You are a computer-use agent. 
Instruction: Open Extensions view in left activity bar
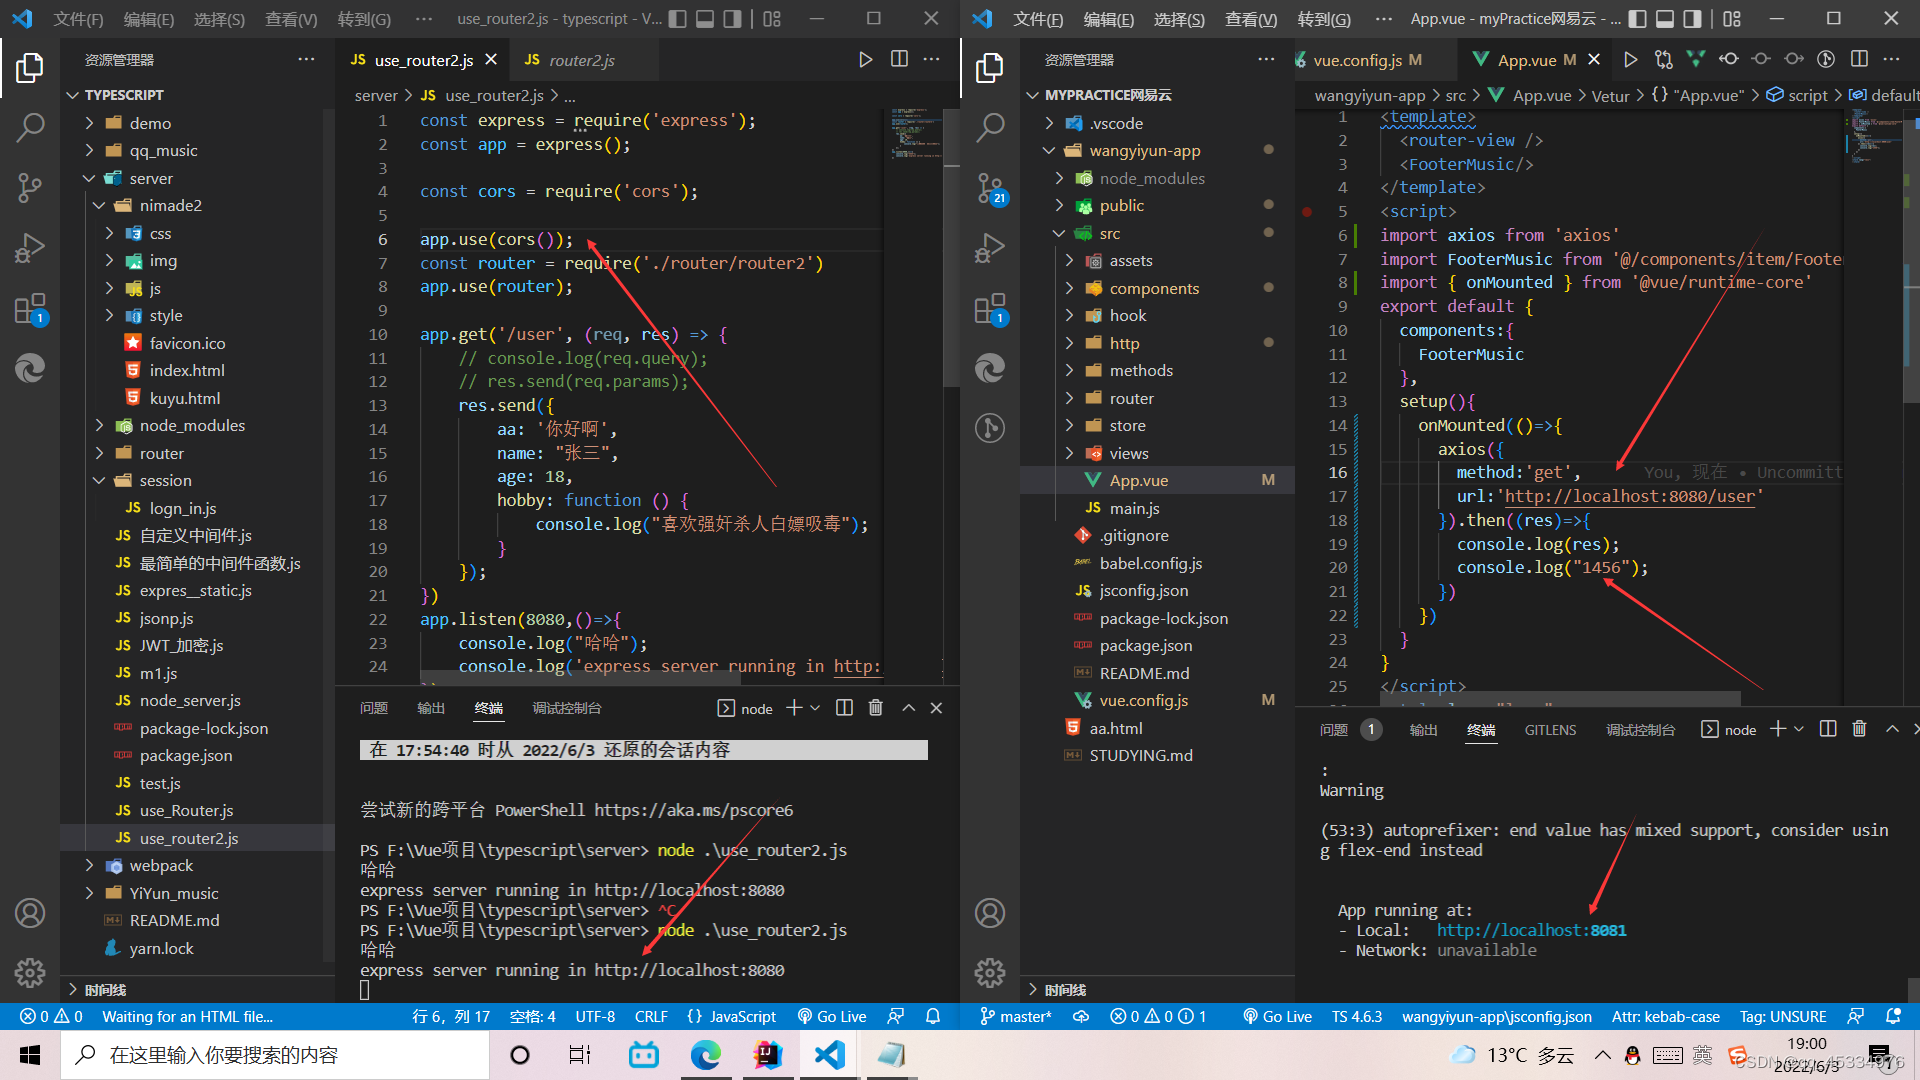pos(30,308)
